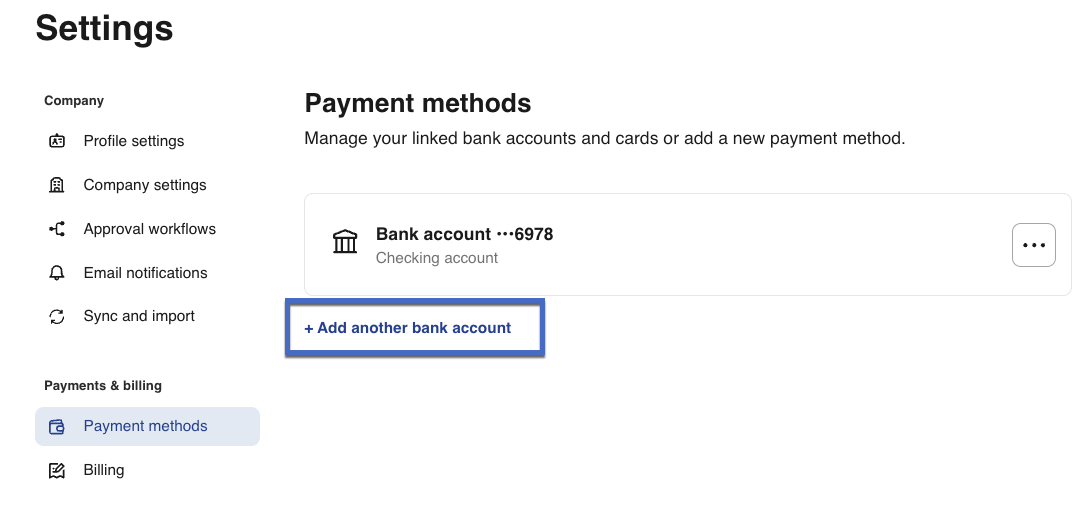Click the Billing receipt icon
1086x516 pixels.
[x=57, y=470]
